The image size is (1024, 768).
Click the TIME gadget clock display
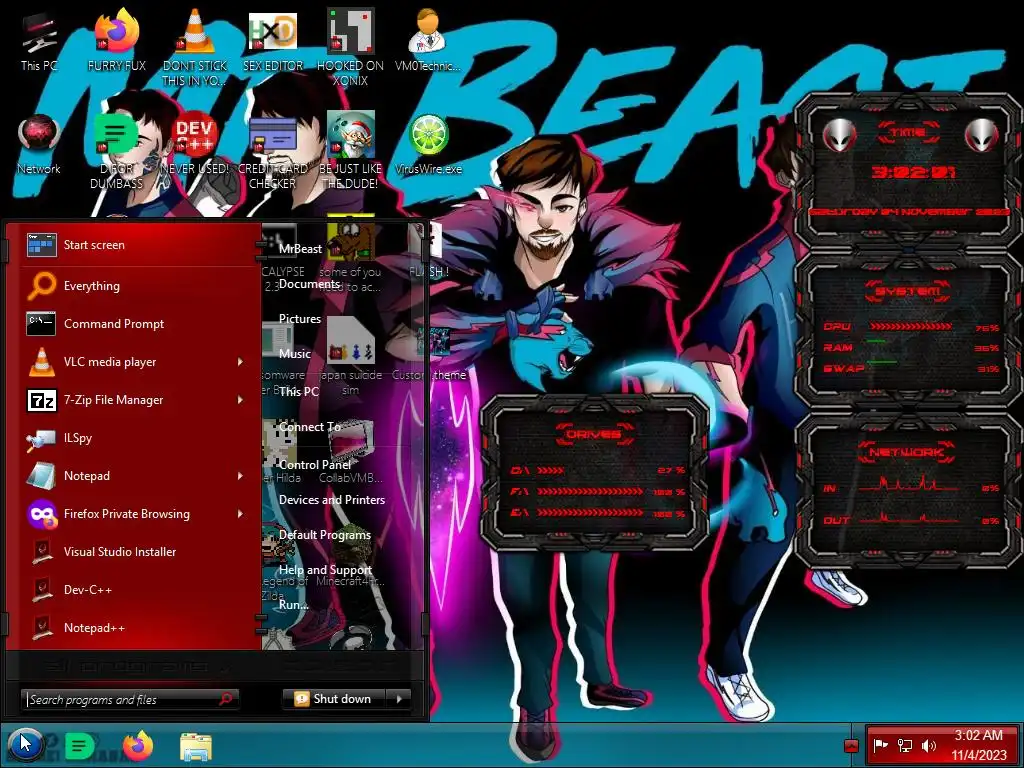pyautogui.click(x=912, y=172)
